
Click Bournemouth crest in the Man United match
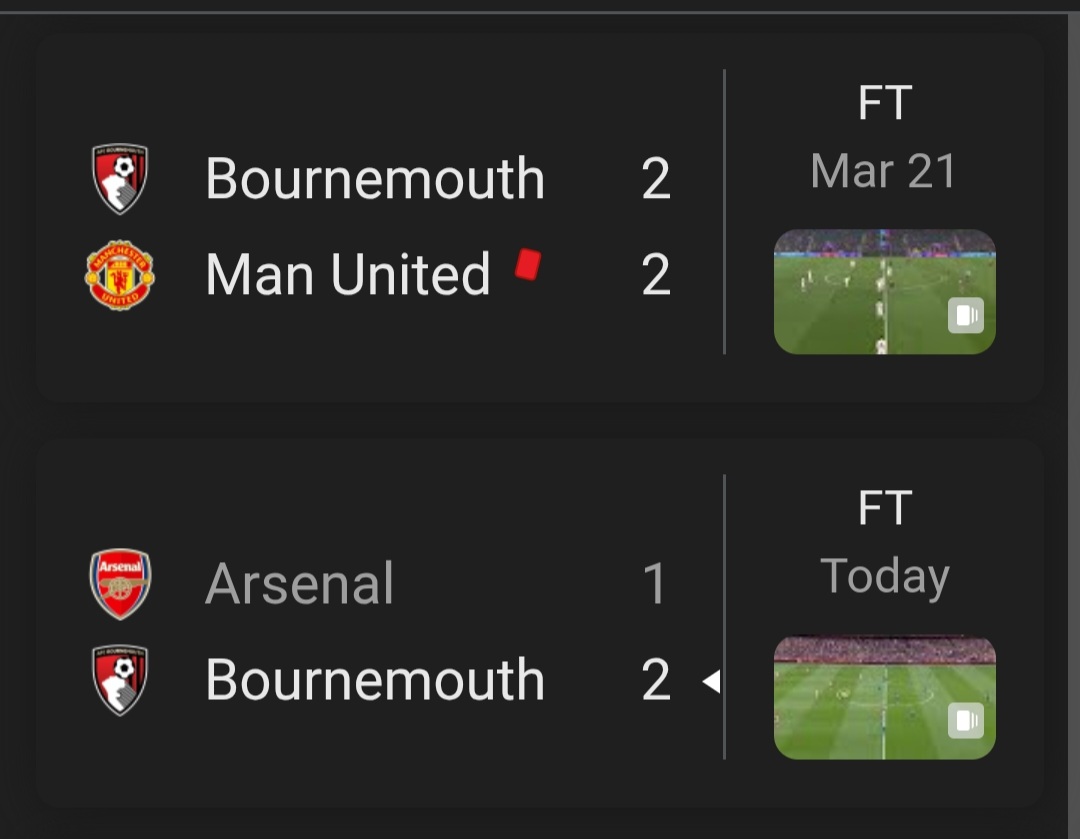pyautogui.click(x=120, y=179)
